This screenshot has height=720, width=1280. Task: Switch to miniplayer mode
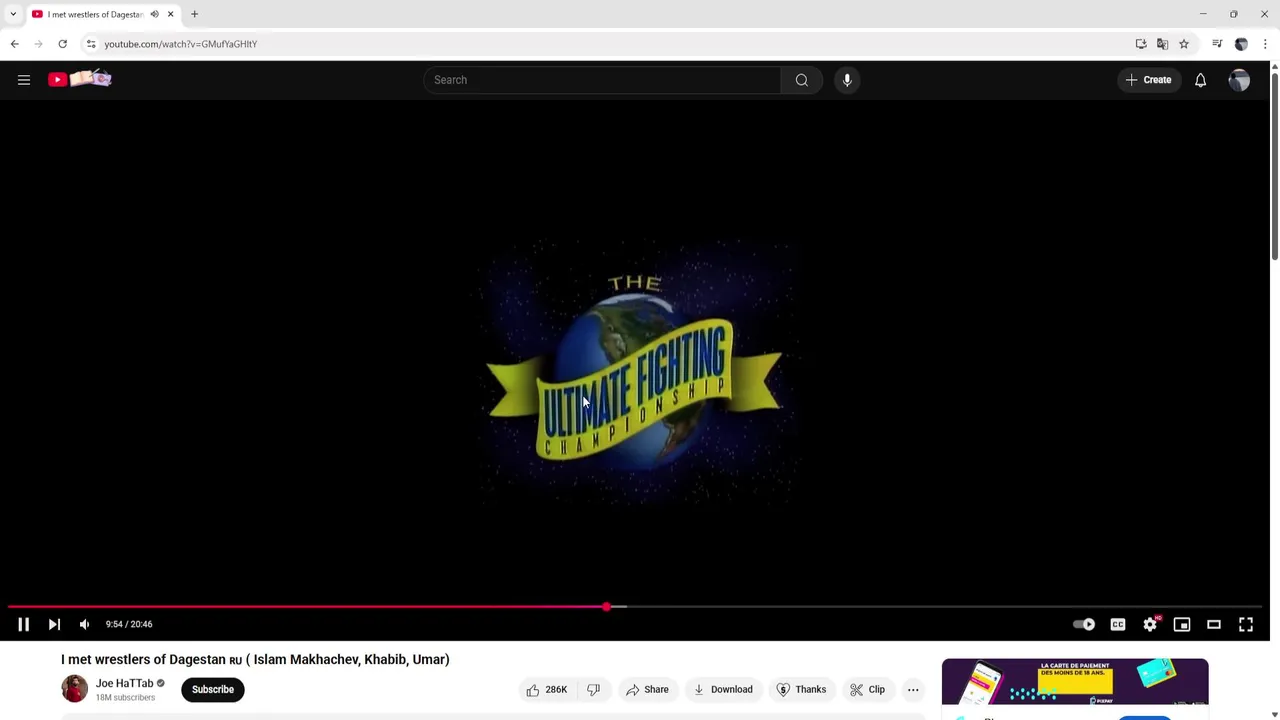click(x=1182, y=624)
